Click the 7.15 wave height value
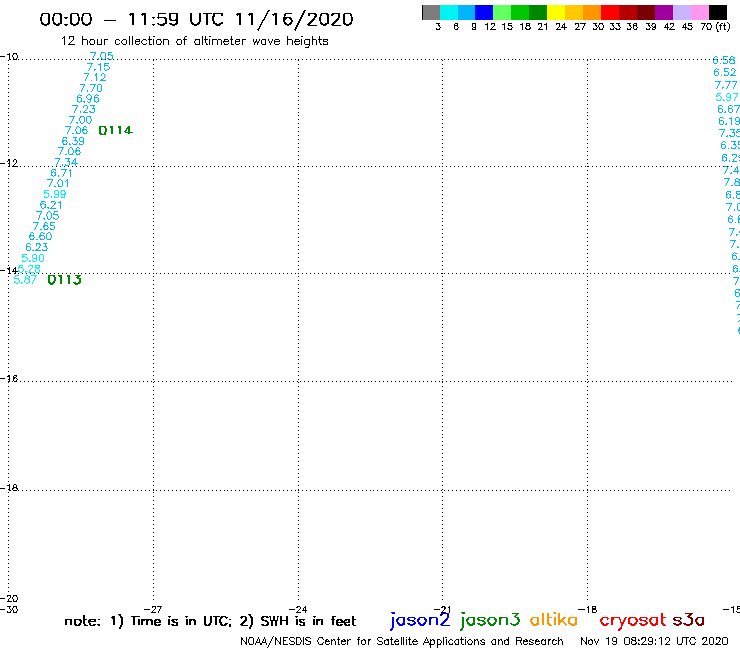This screenshot has height=650, width=740. coord(98,67)
